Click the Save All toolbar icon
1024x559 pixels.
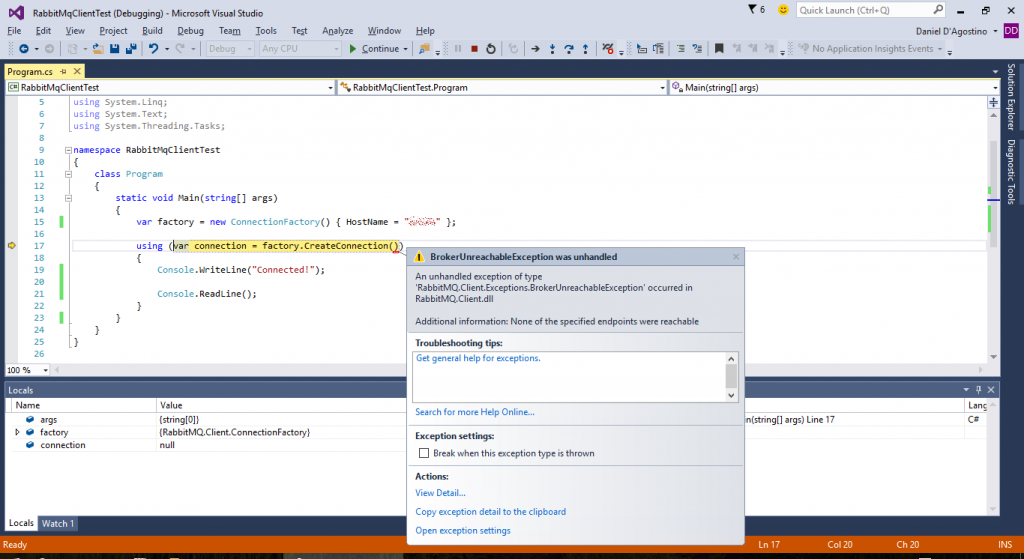pos(131,48)
